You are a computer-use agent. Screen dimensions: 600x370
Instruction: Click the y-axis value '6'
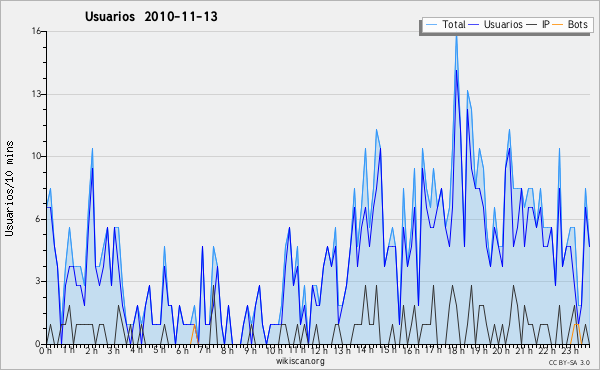pyautogui.click(x=38, y=219)
